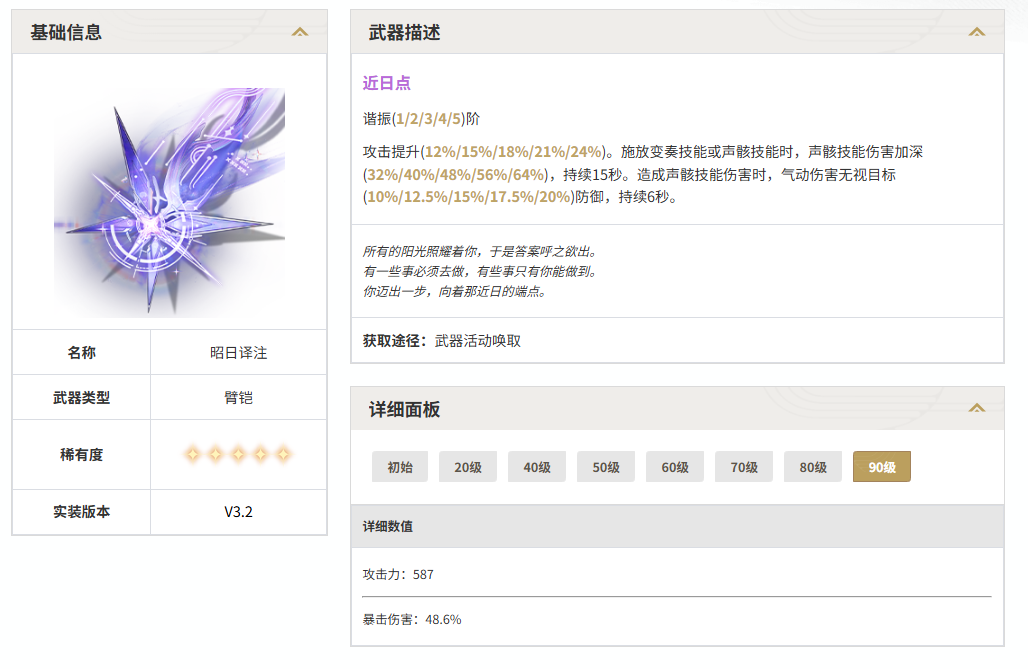Click the weapon type 臂铠 cell
The image size is (1028, 669).
(x=238, y=398)
